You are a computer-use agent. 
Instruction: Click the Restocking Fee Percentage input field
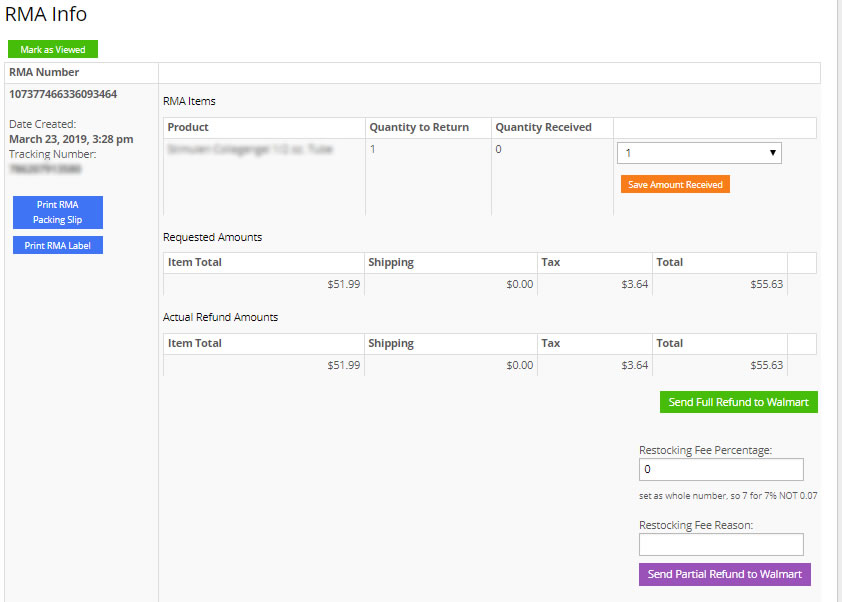721,469
